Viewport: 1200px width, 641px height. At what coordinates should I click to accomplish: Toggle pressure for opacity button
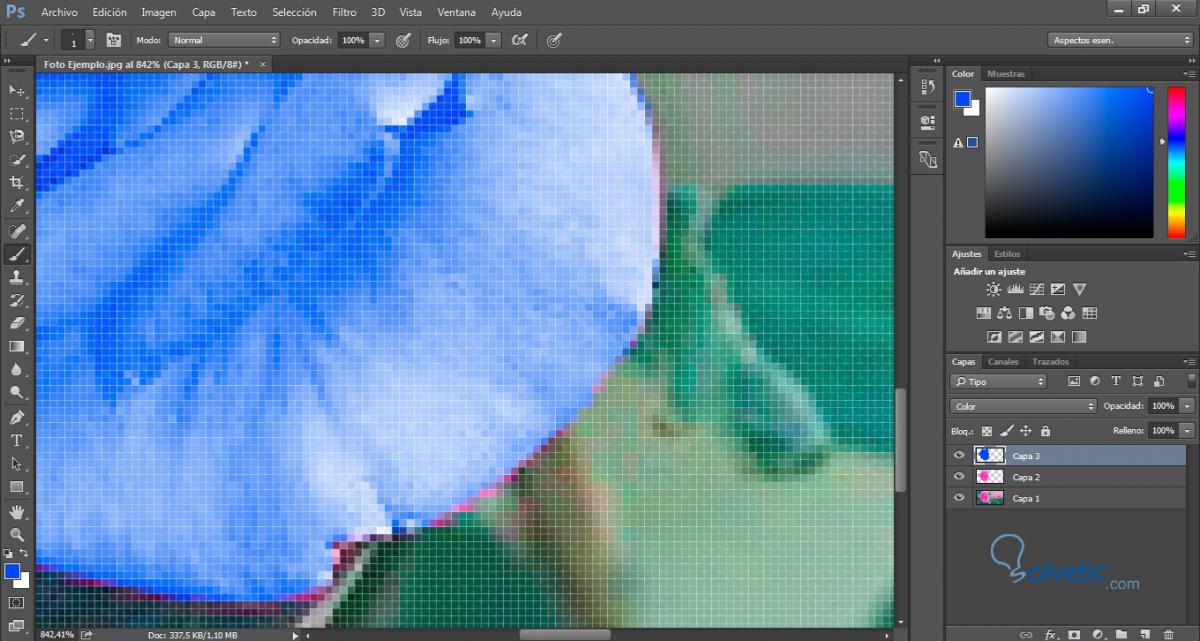point(403,40)
